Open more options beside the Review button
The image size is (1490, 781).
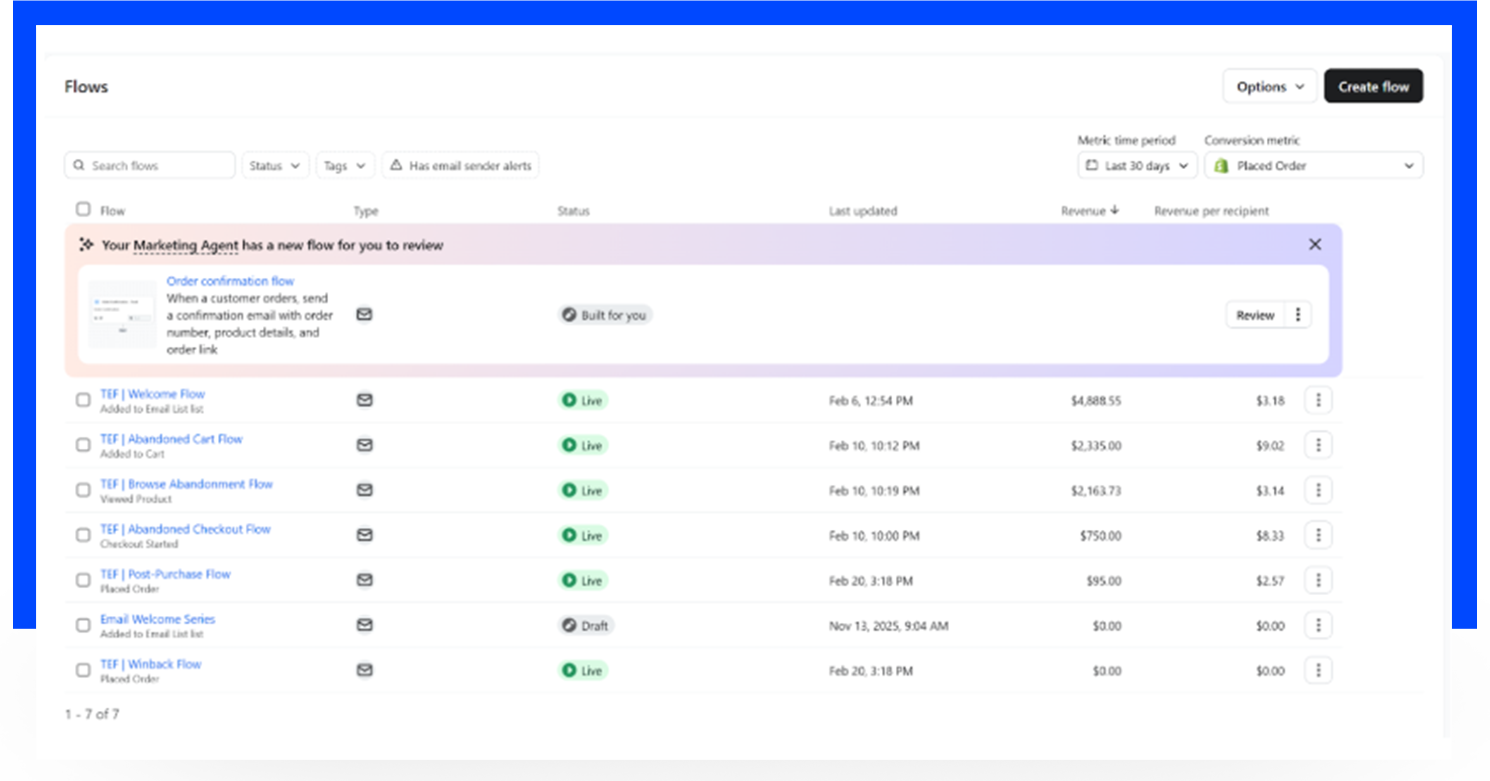(1298, 315)
